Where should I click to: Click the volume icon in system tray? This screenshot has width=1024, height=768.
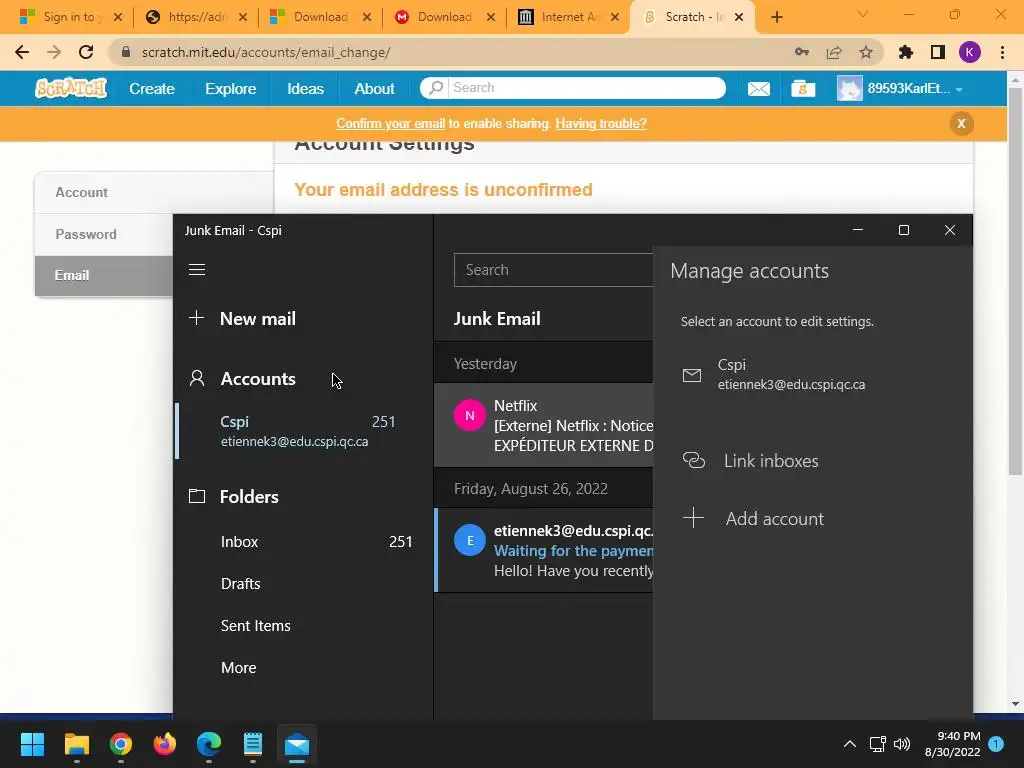click(x=902, y=744)
